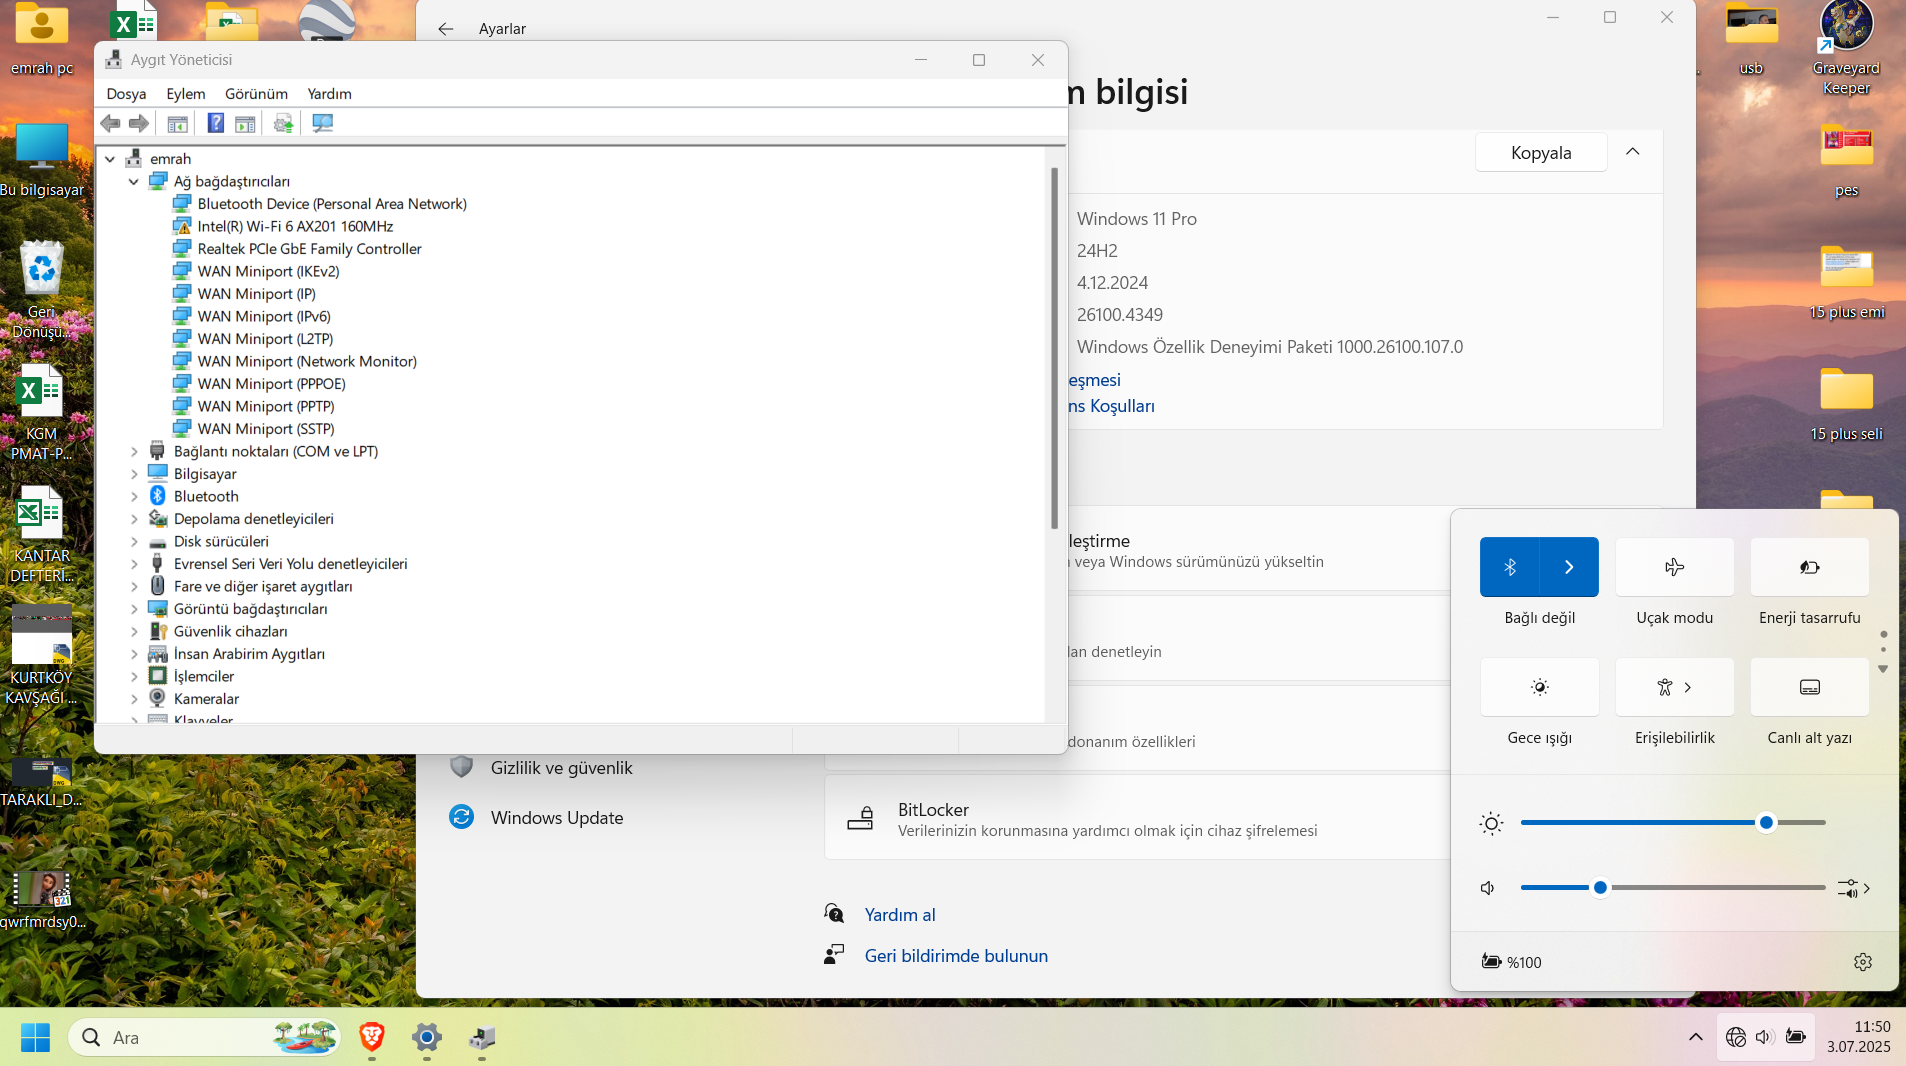Open the Yardım menu

(329, 94)
